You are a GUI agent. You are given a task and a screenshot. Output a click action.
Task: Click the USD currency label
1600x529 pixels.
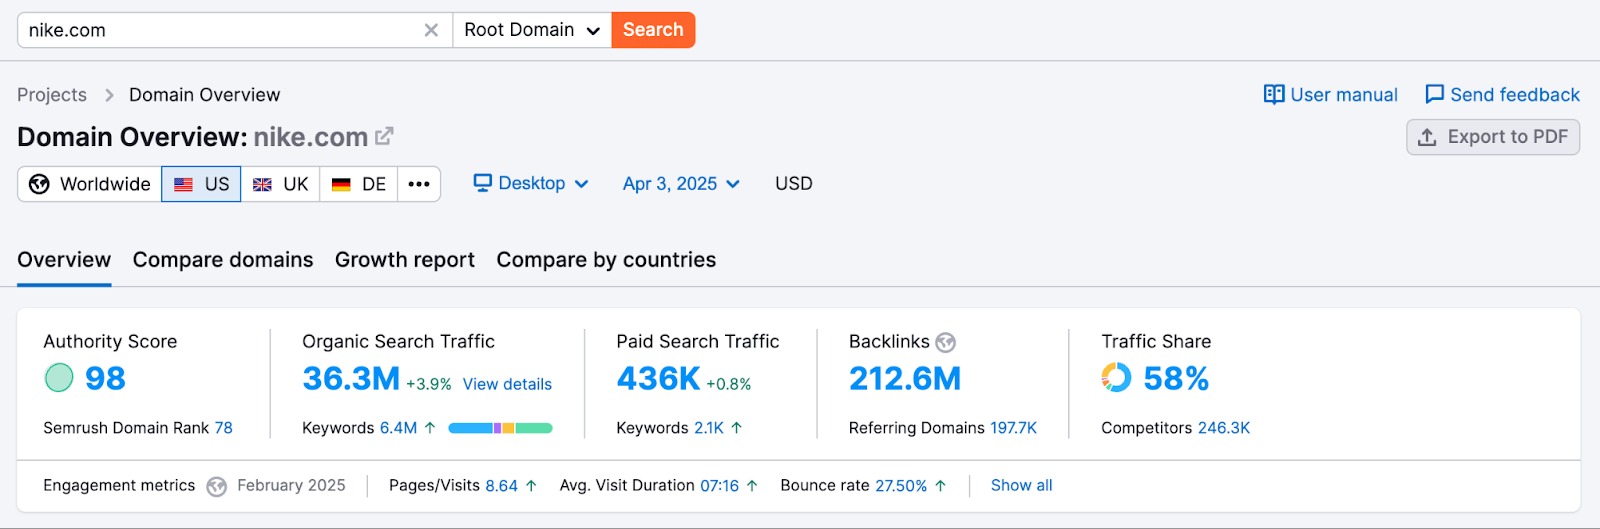(794, 184)
